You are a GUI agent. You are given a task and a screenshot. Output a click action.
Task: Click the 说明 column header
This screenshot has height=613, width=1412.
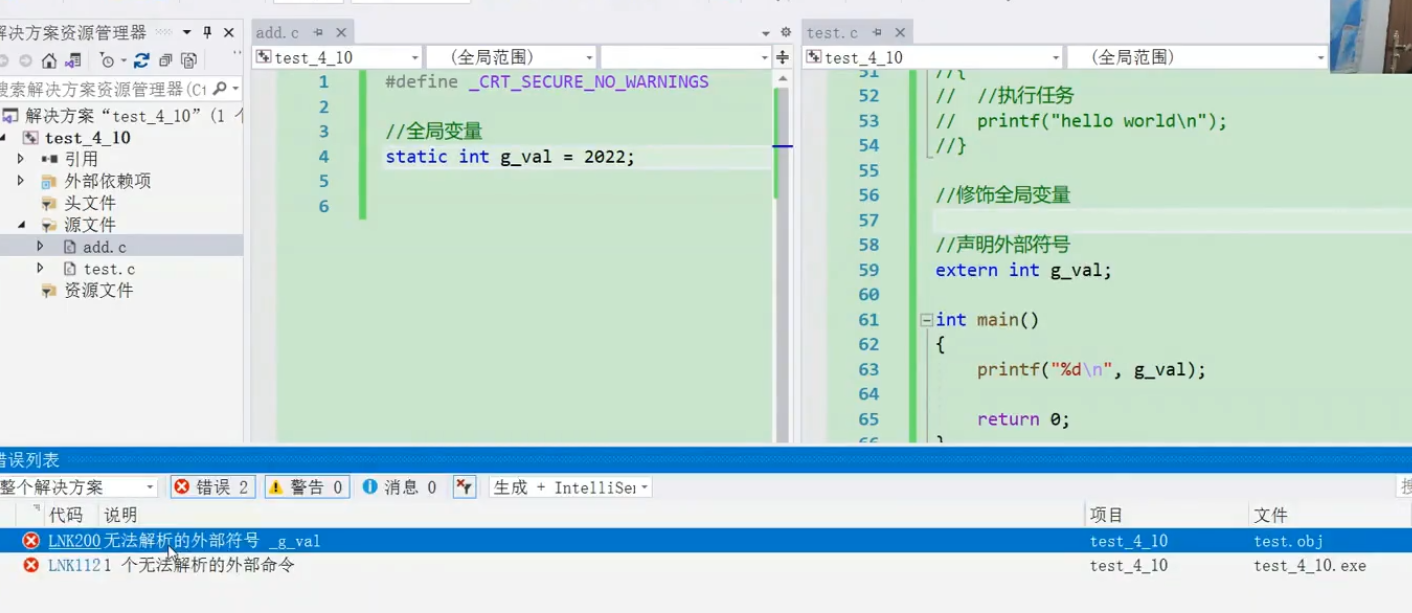point(121,515)
